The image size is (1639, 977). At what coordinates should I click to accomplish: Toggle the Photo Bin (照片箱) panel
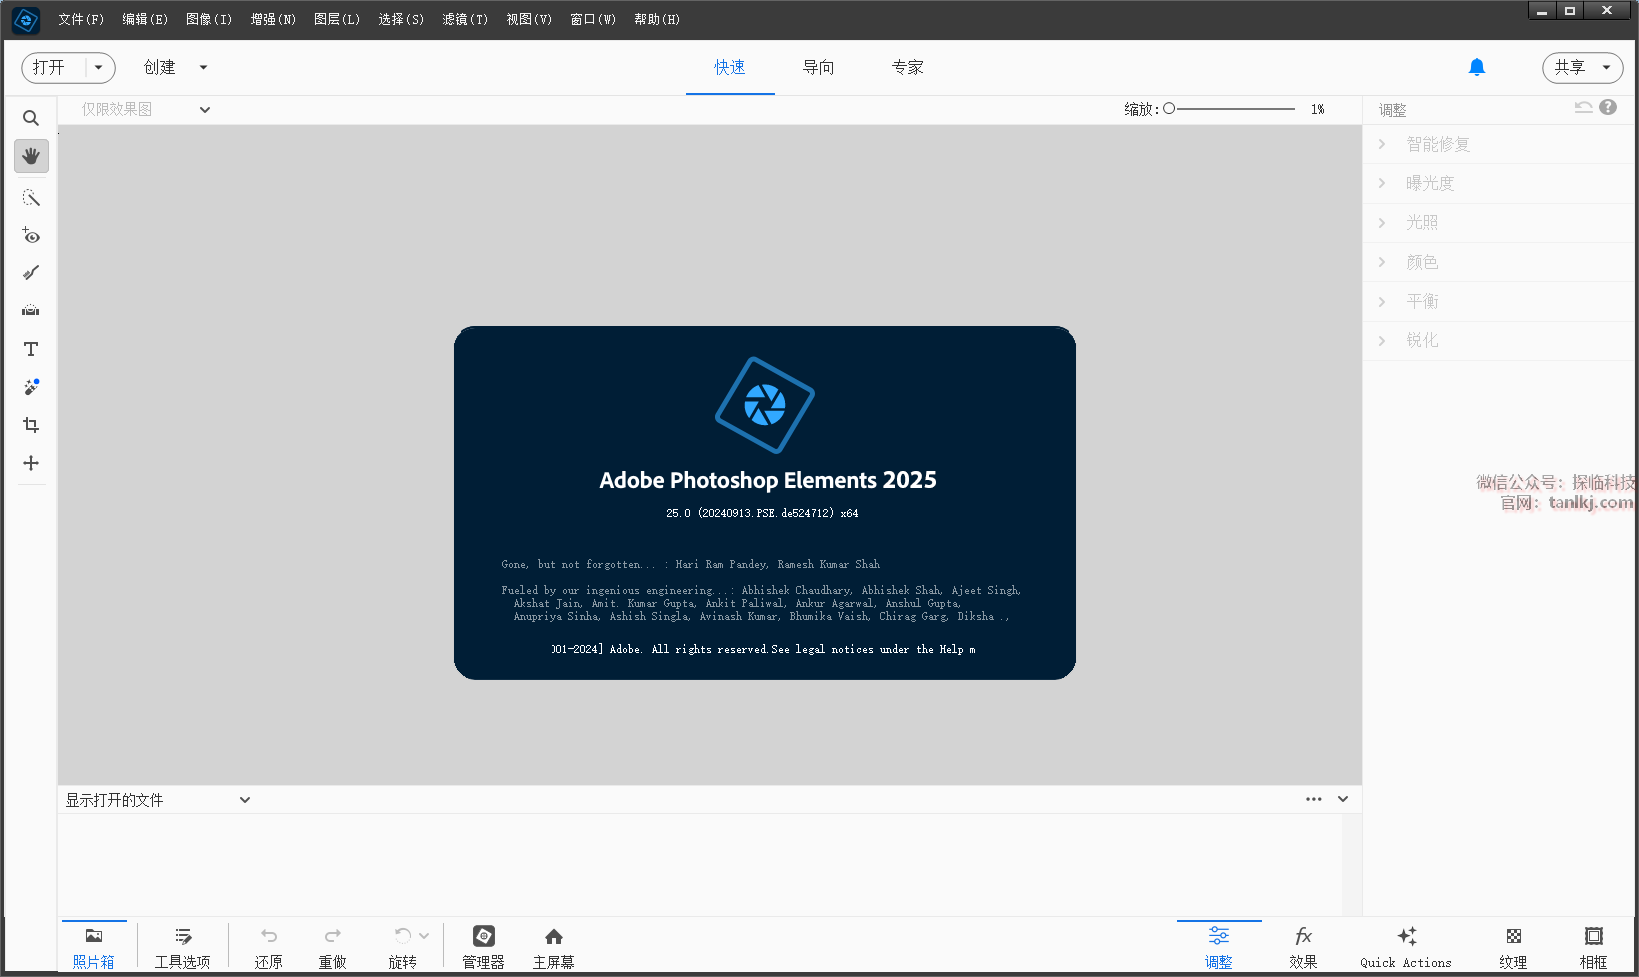coord(93,946)
